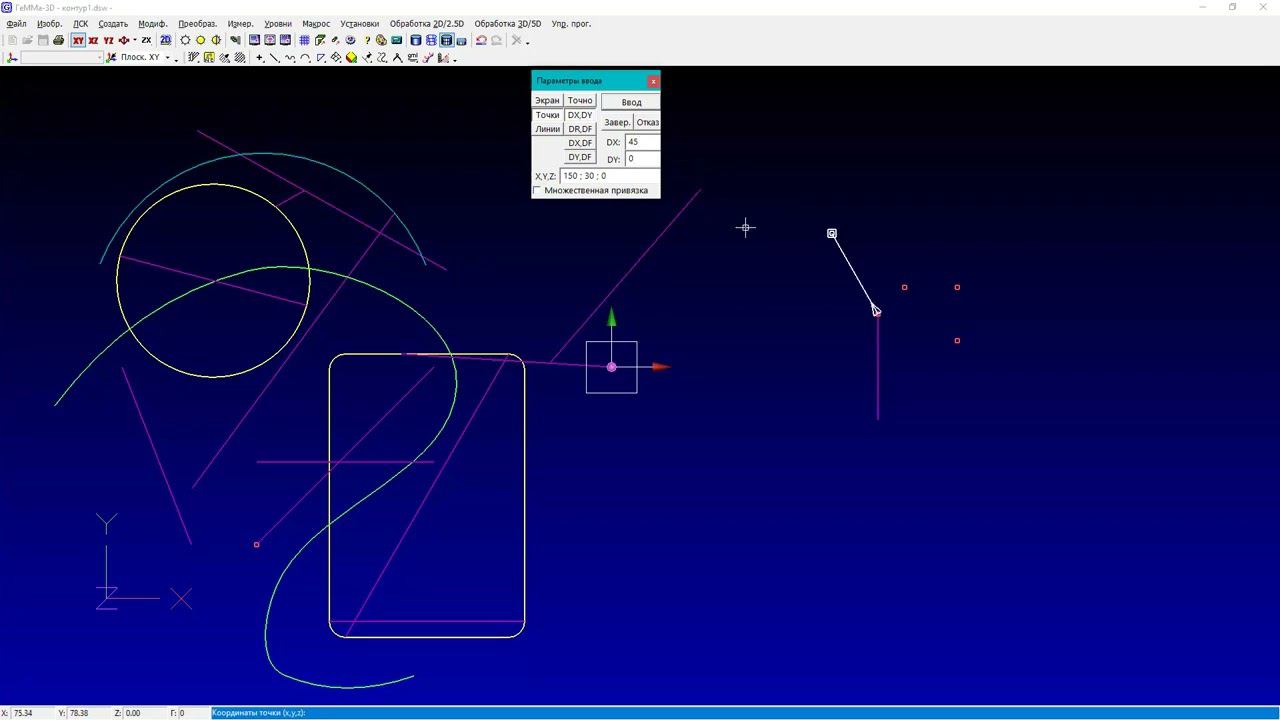This screenshot has height=720, width=1280.
Task: Select the ZX plane view icon
Action: click(x=146, y=41)
